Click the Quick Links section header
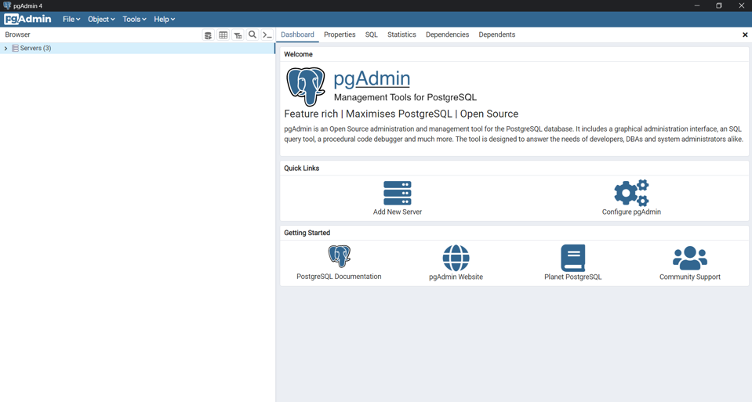Viewport: 755px width, 405px height. pos(301,168)
